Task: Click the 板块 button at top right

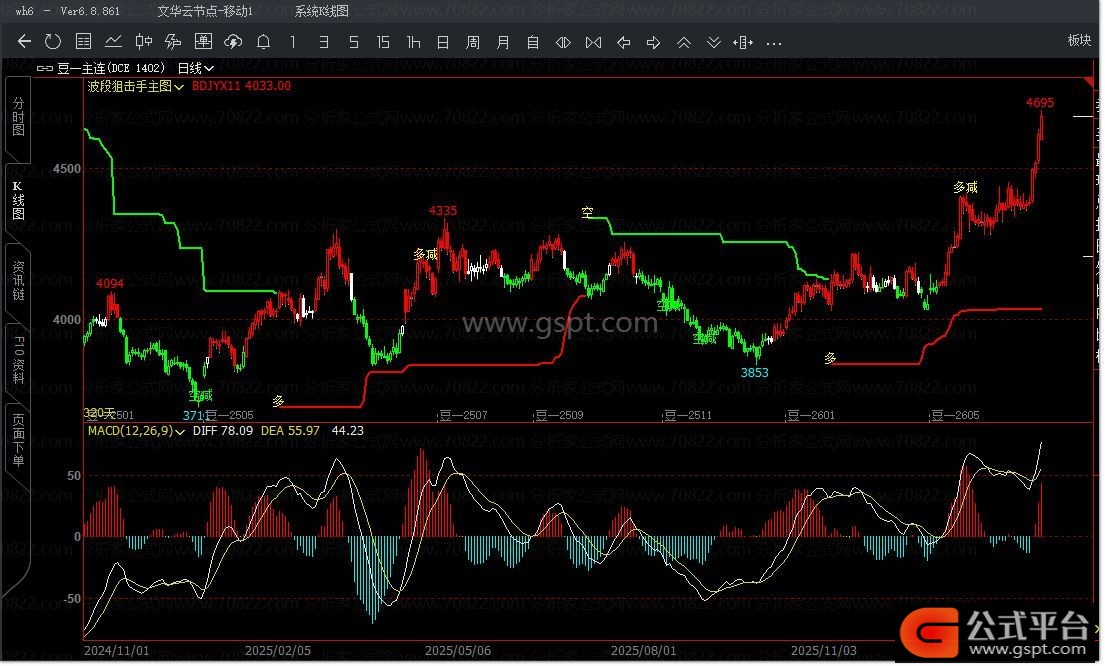Action: pyautogui.click(x=1079, y=40)
